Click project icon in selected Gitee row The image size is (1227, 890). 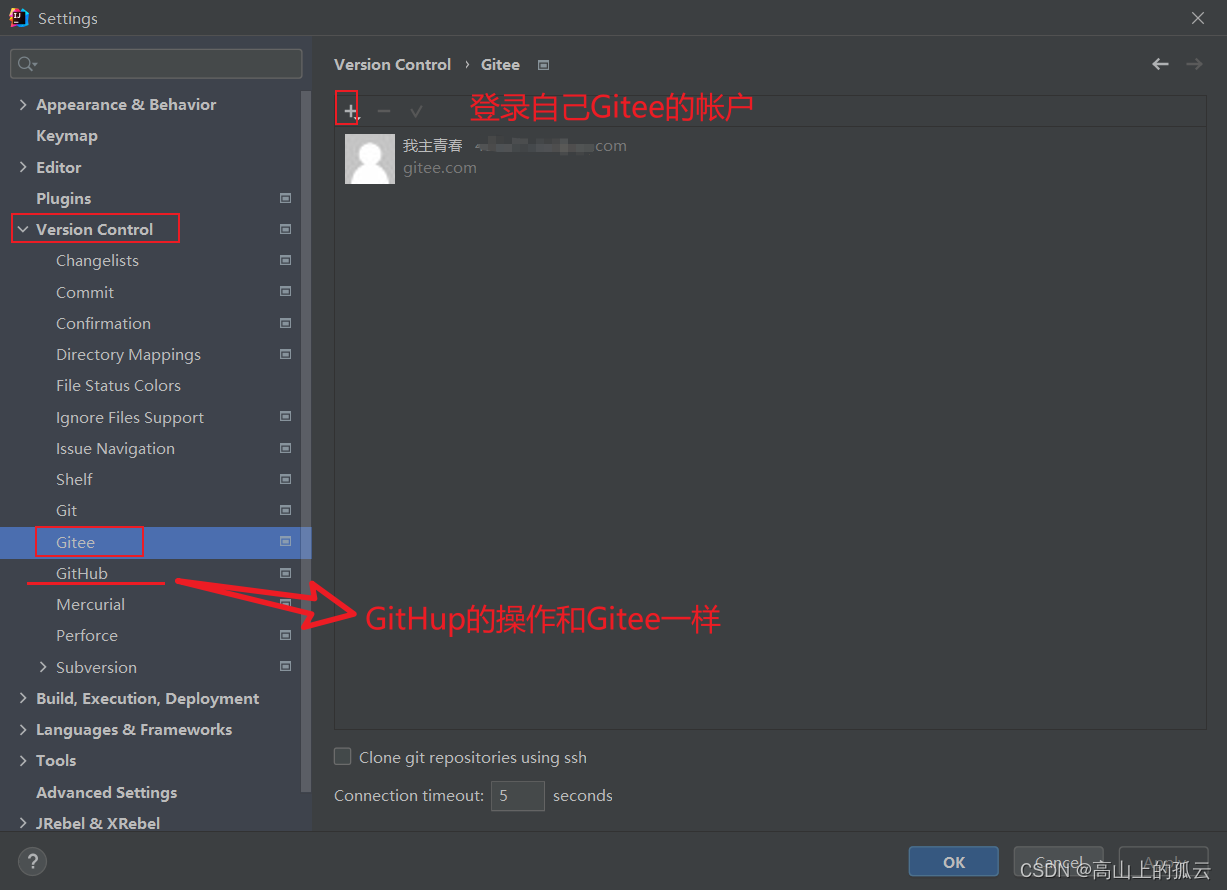tap(285, 542)
